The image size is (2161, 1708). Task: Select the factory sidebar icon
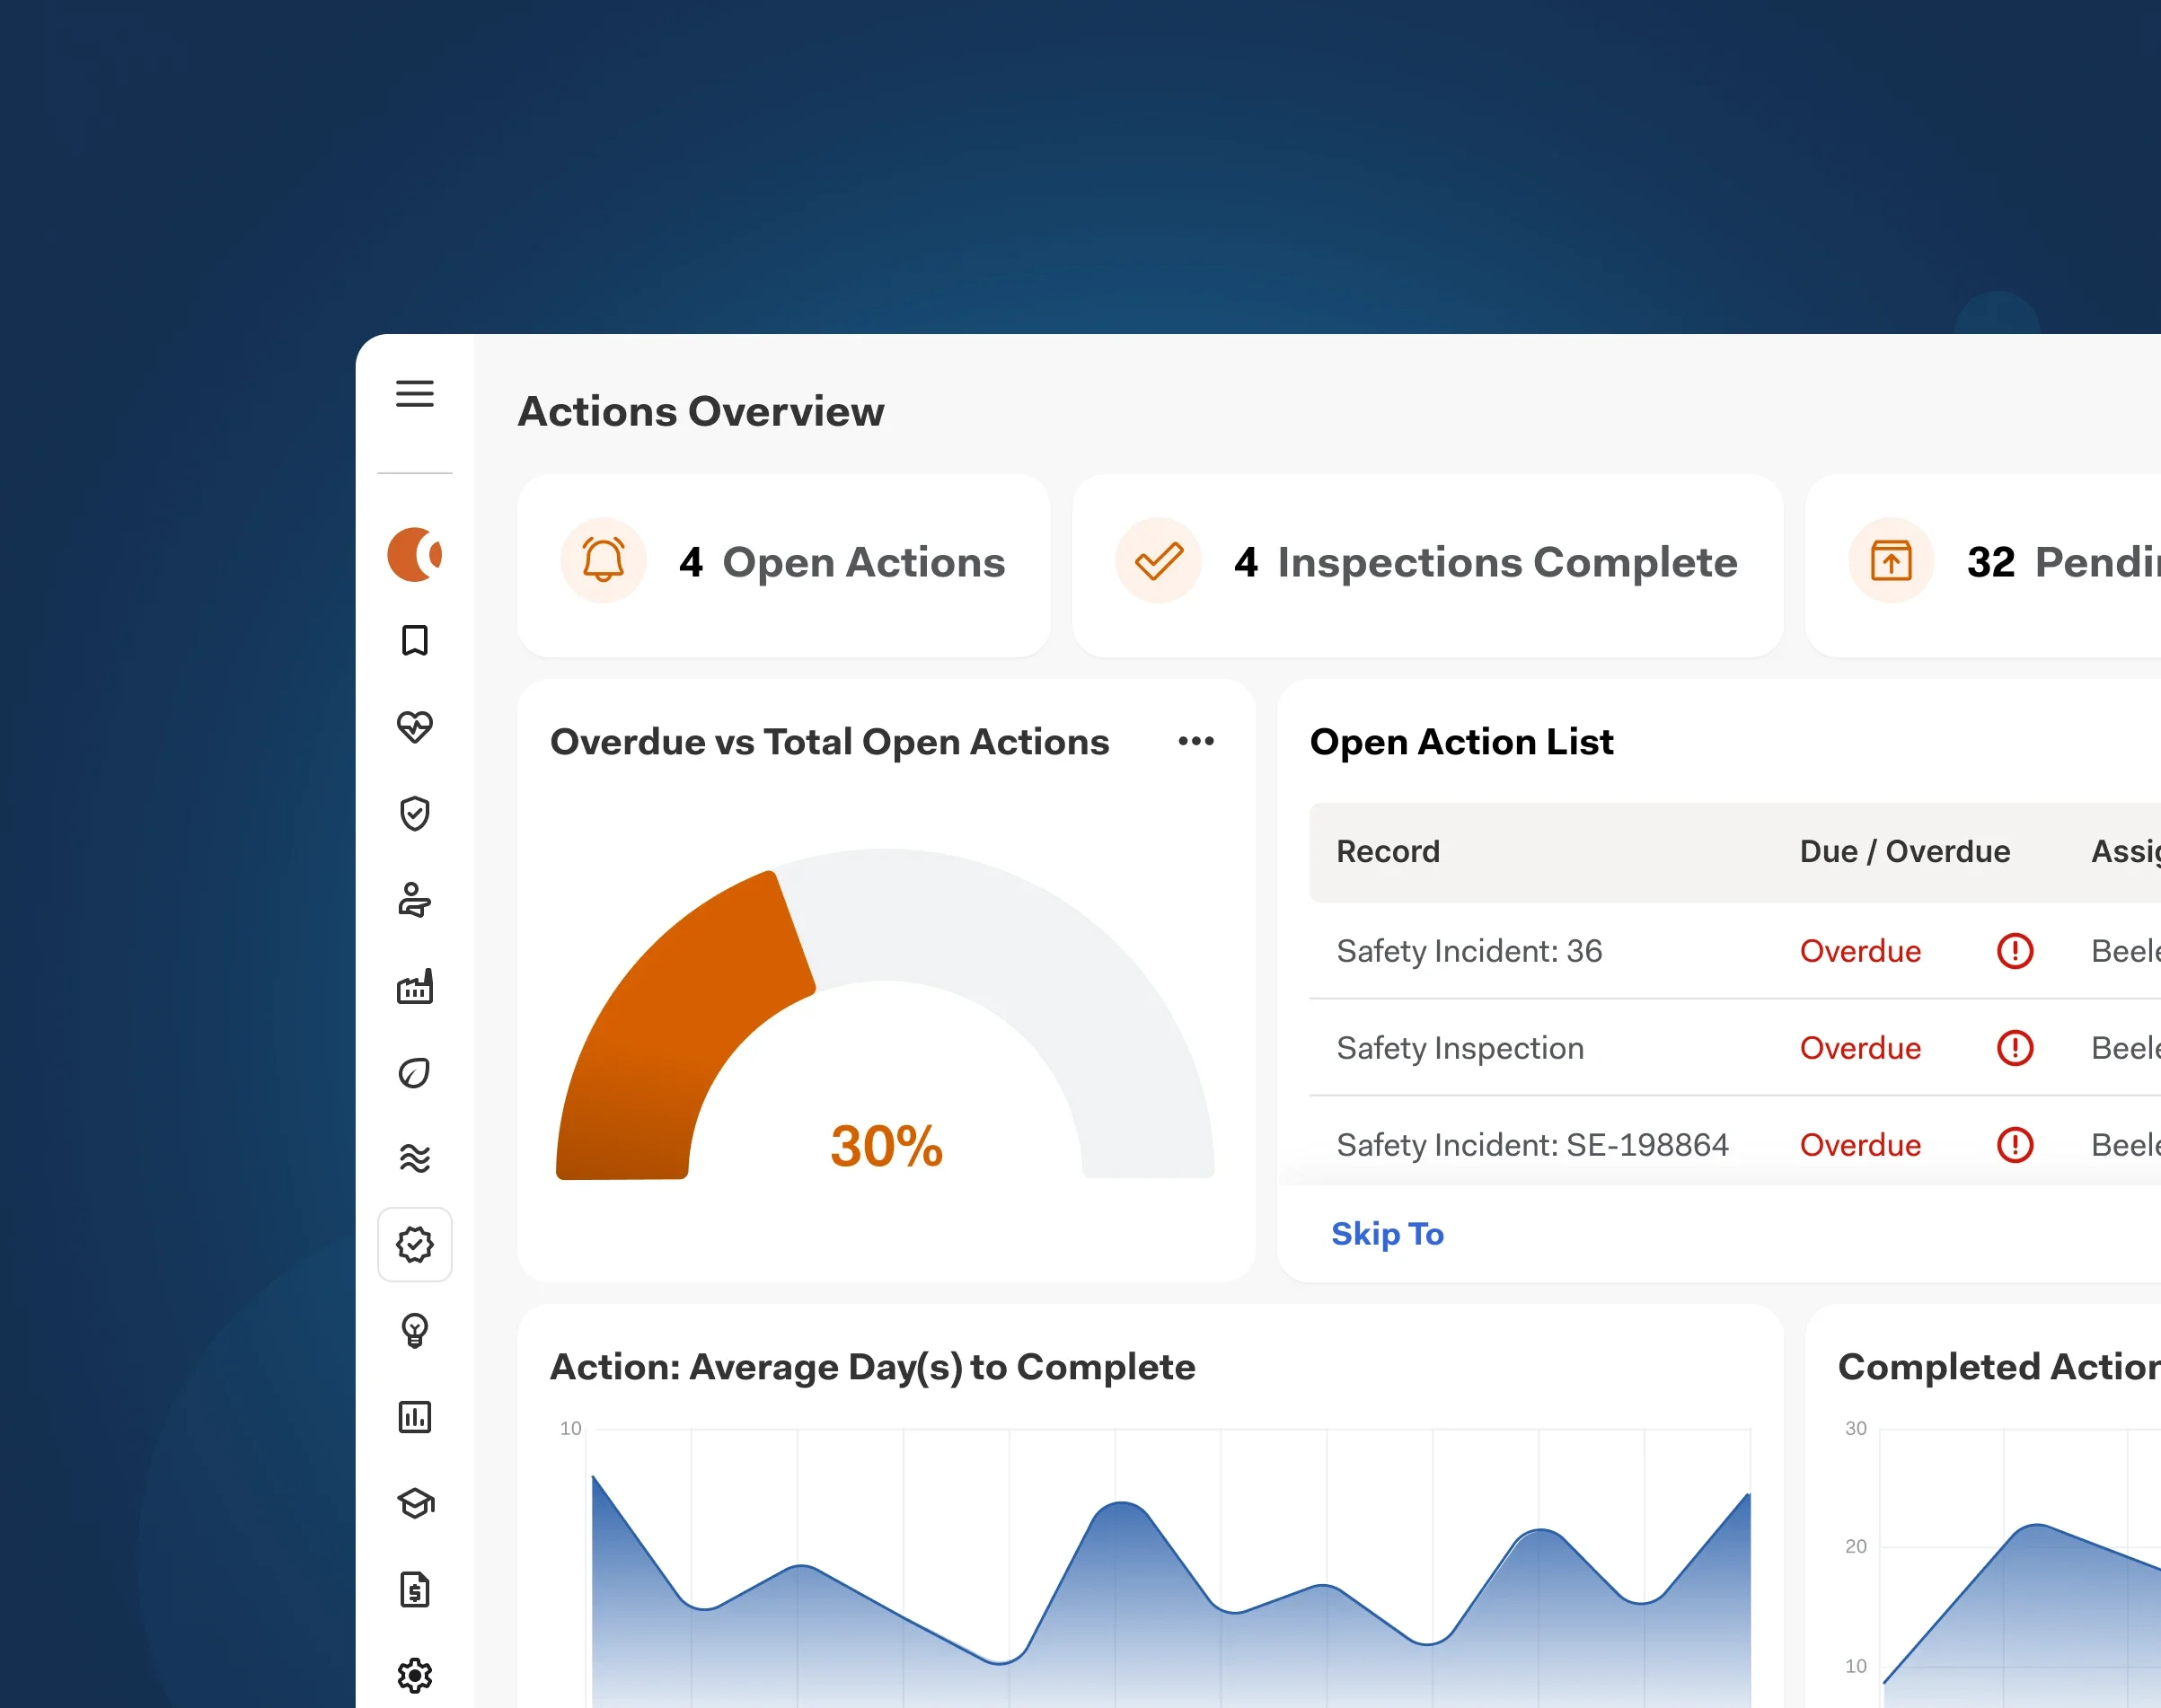pos(414,986)
